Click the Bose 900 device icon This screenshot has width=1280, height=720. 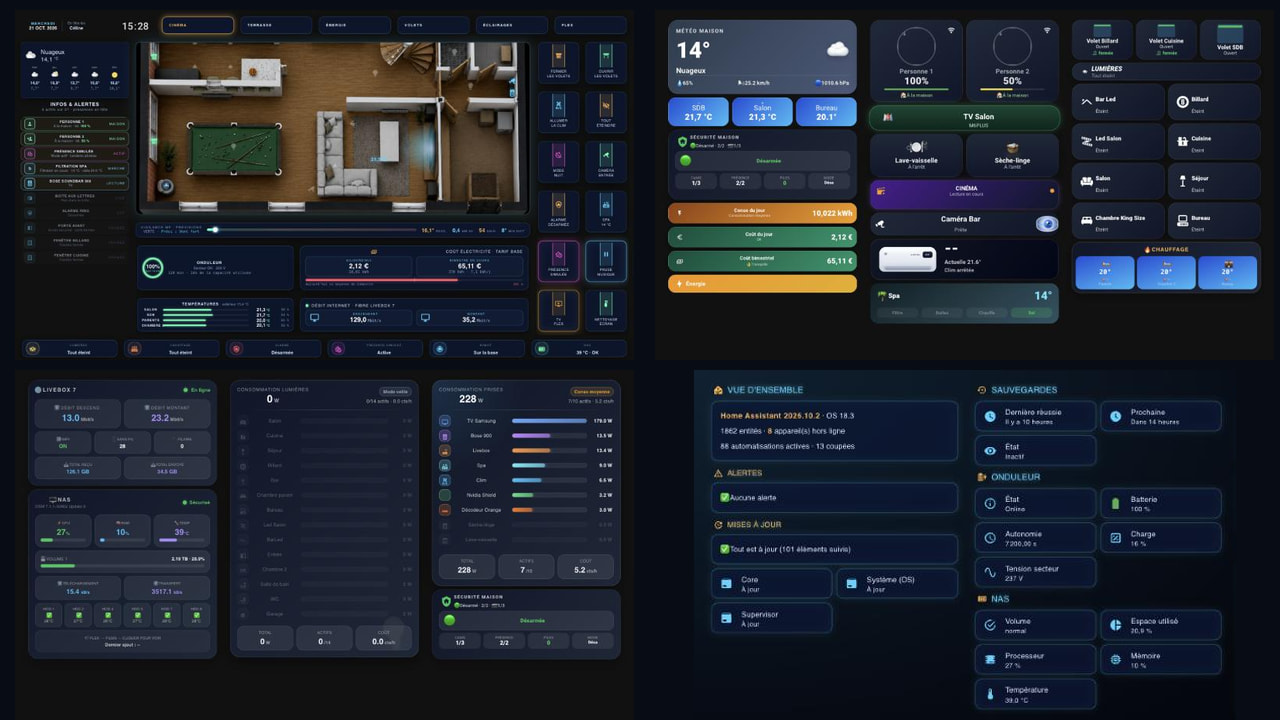click(x=444, y=436)
